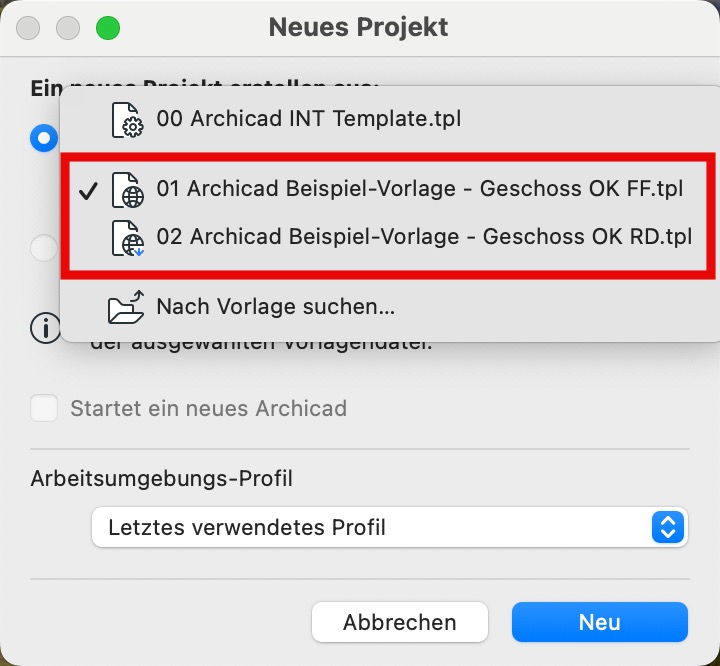
Task: Enable Startet ein neues Archicad checkbox
Action: (x=44, y=408)
